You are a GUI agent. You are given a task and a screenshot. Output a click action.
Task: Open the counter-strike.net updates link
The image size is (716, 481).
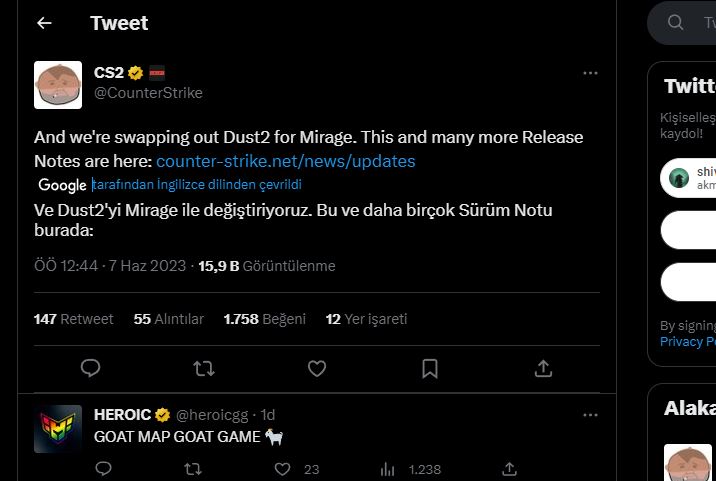(285, 161)
